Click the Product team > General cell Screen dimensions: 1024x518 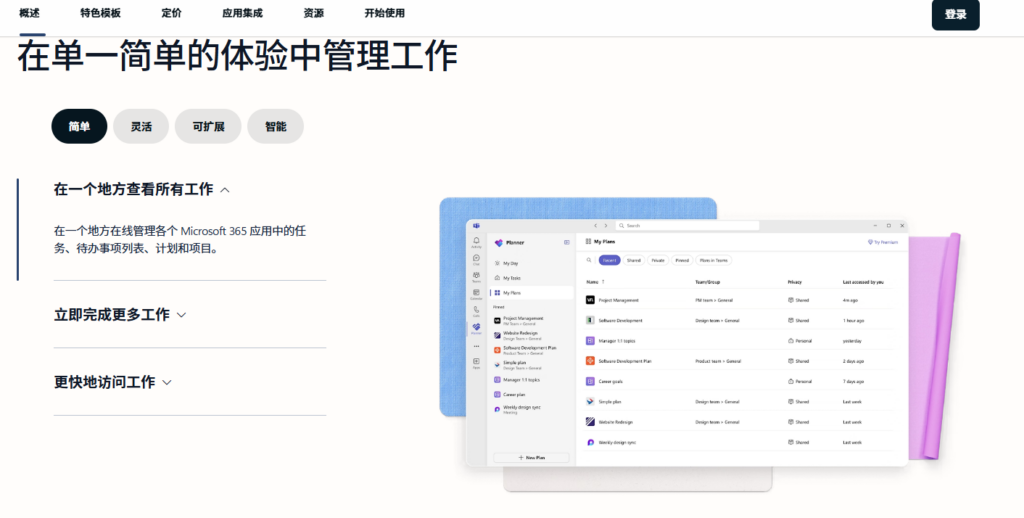pyautogui.click(x=717, y=361)
